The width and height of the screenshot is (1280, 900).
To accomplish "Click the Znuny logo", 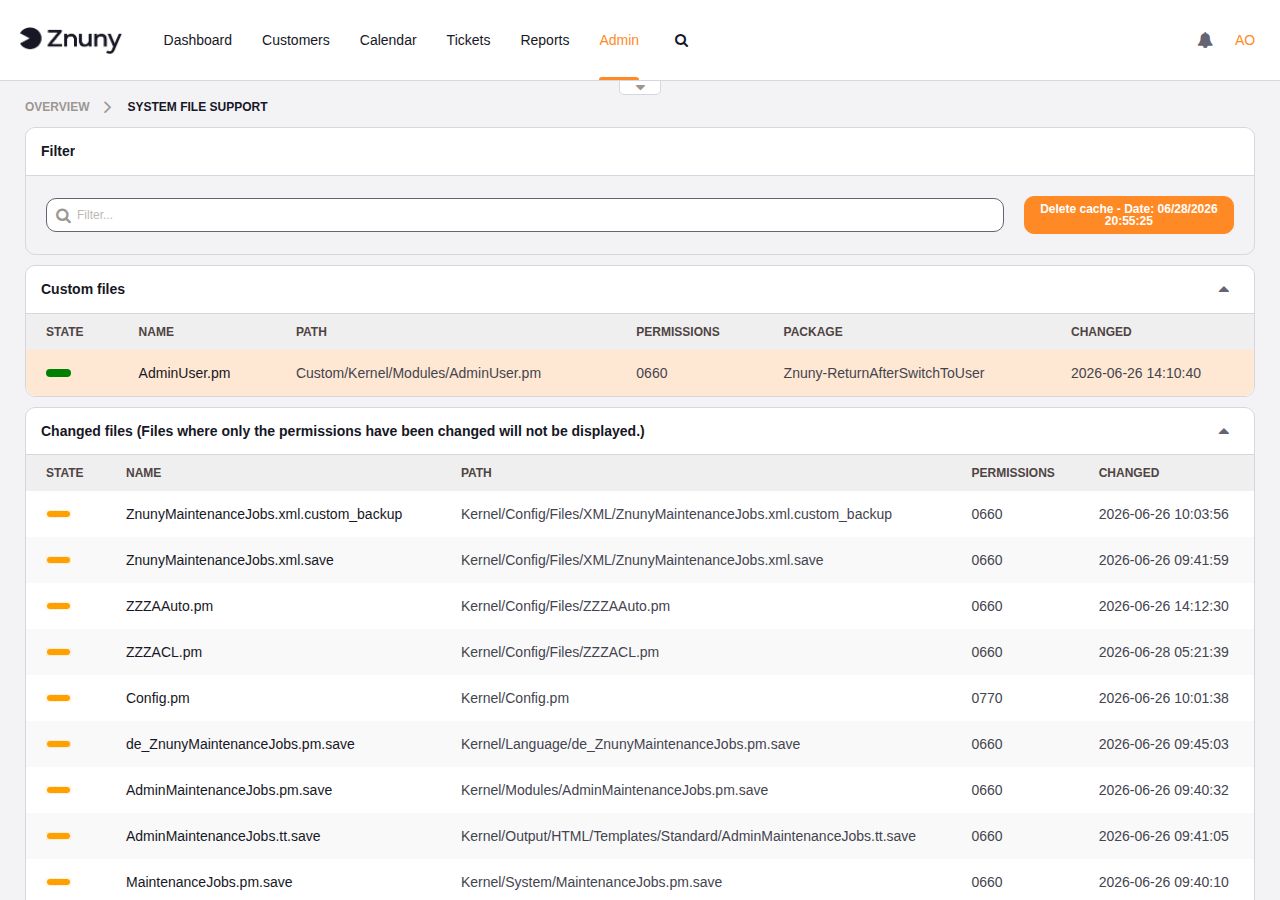I will pyautogui.click(x=70, y=40).
